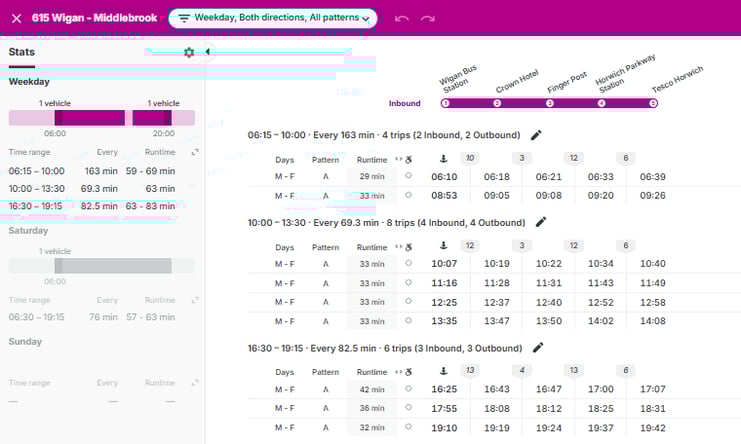Viewport: 741px width, 444px height.
Task: Edit the 10:00 – 13:30 time range
Action: [x=541, y=222]
